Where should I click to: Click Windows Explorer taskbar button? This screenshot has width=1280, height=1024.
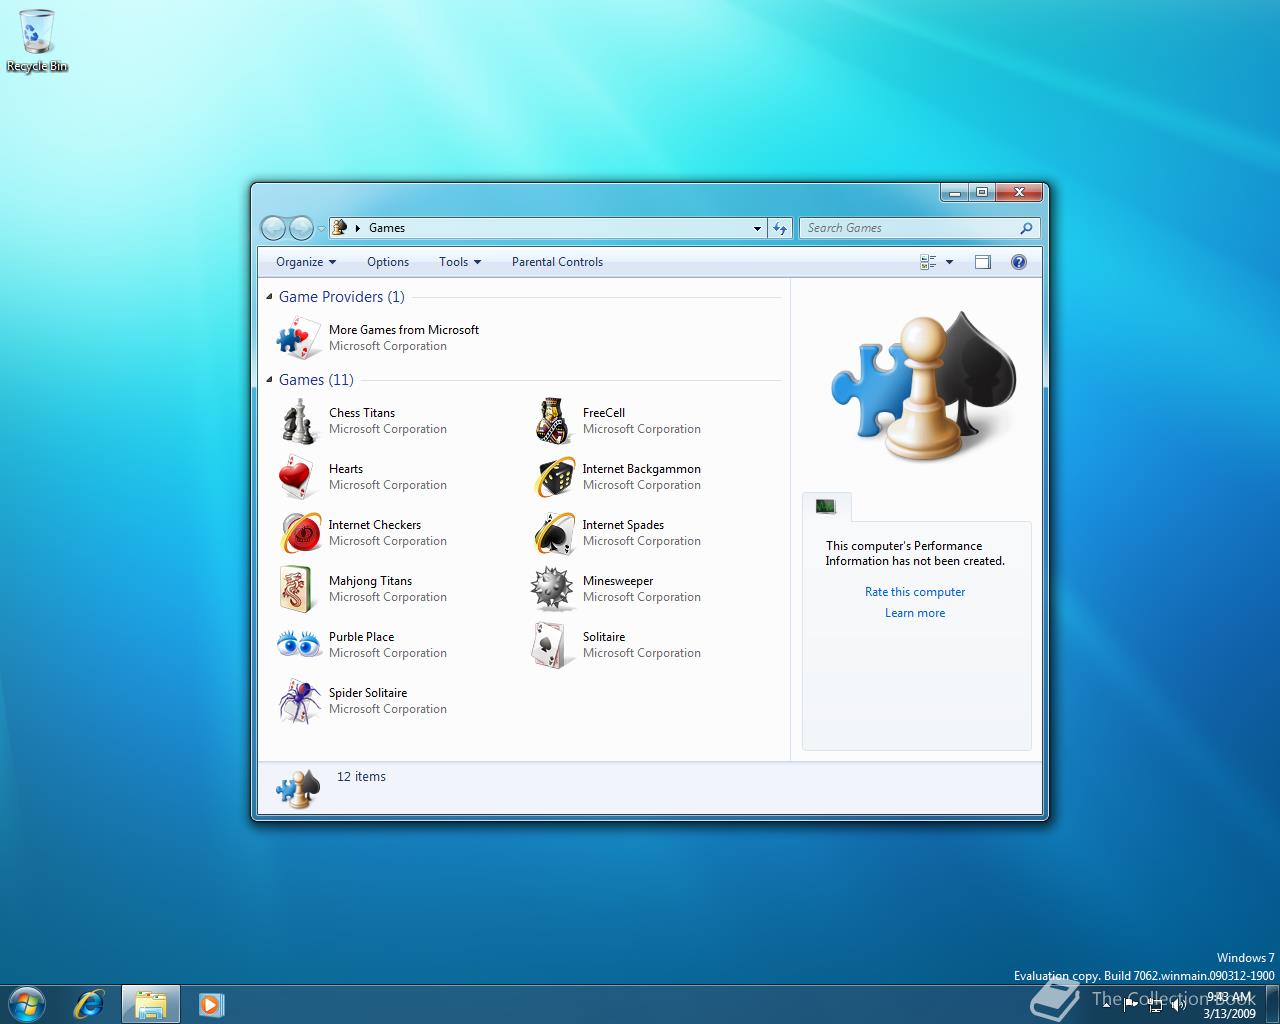click(x=151, y=1004)
